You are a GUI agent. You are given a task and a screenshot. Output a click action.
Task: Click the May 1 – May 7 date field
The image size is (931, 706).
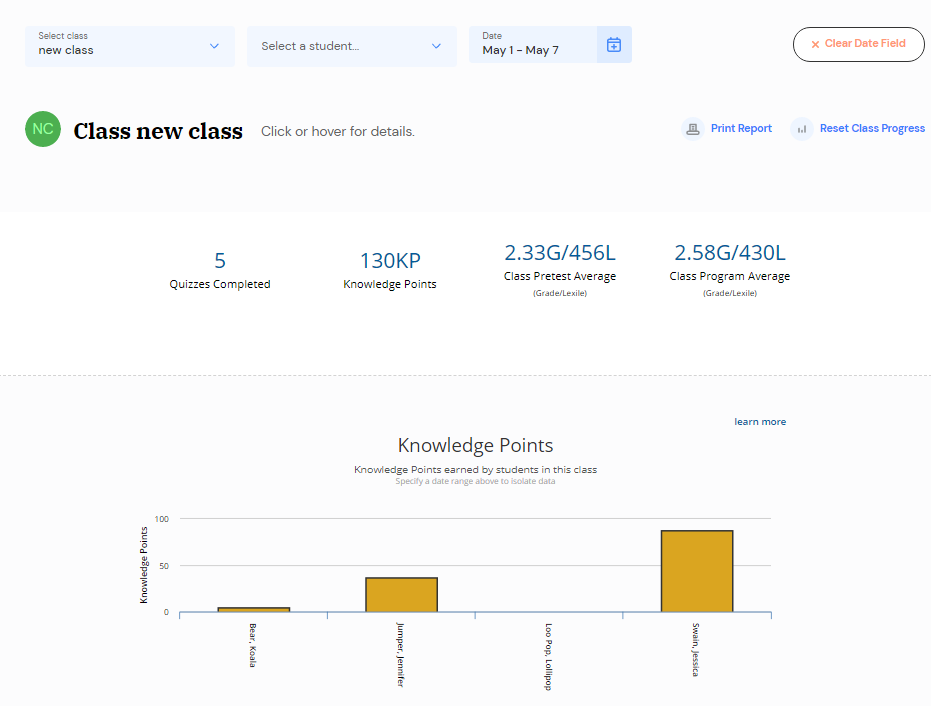click(x=533, y=45)
